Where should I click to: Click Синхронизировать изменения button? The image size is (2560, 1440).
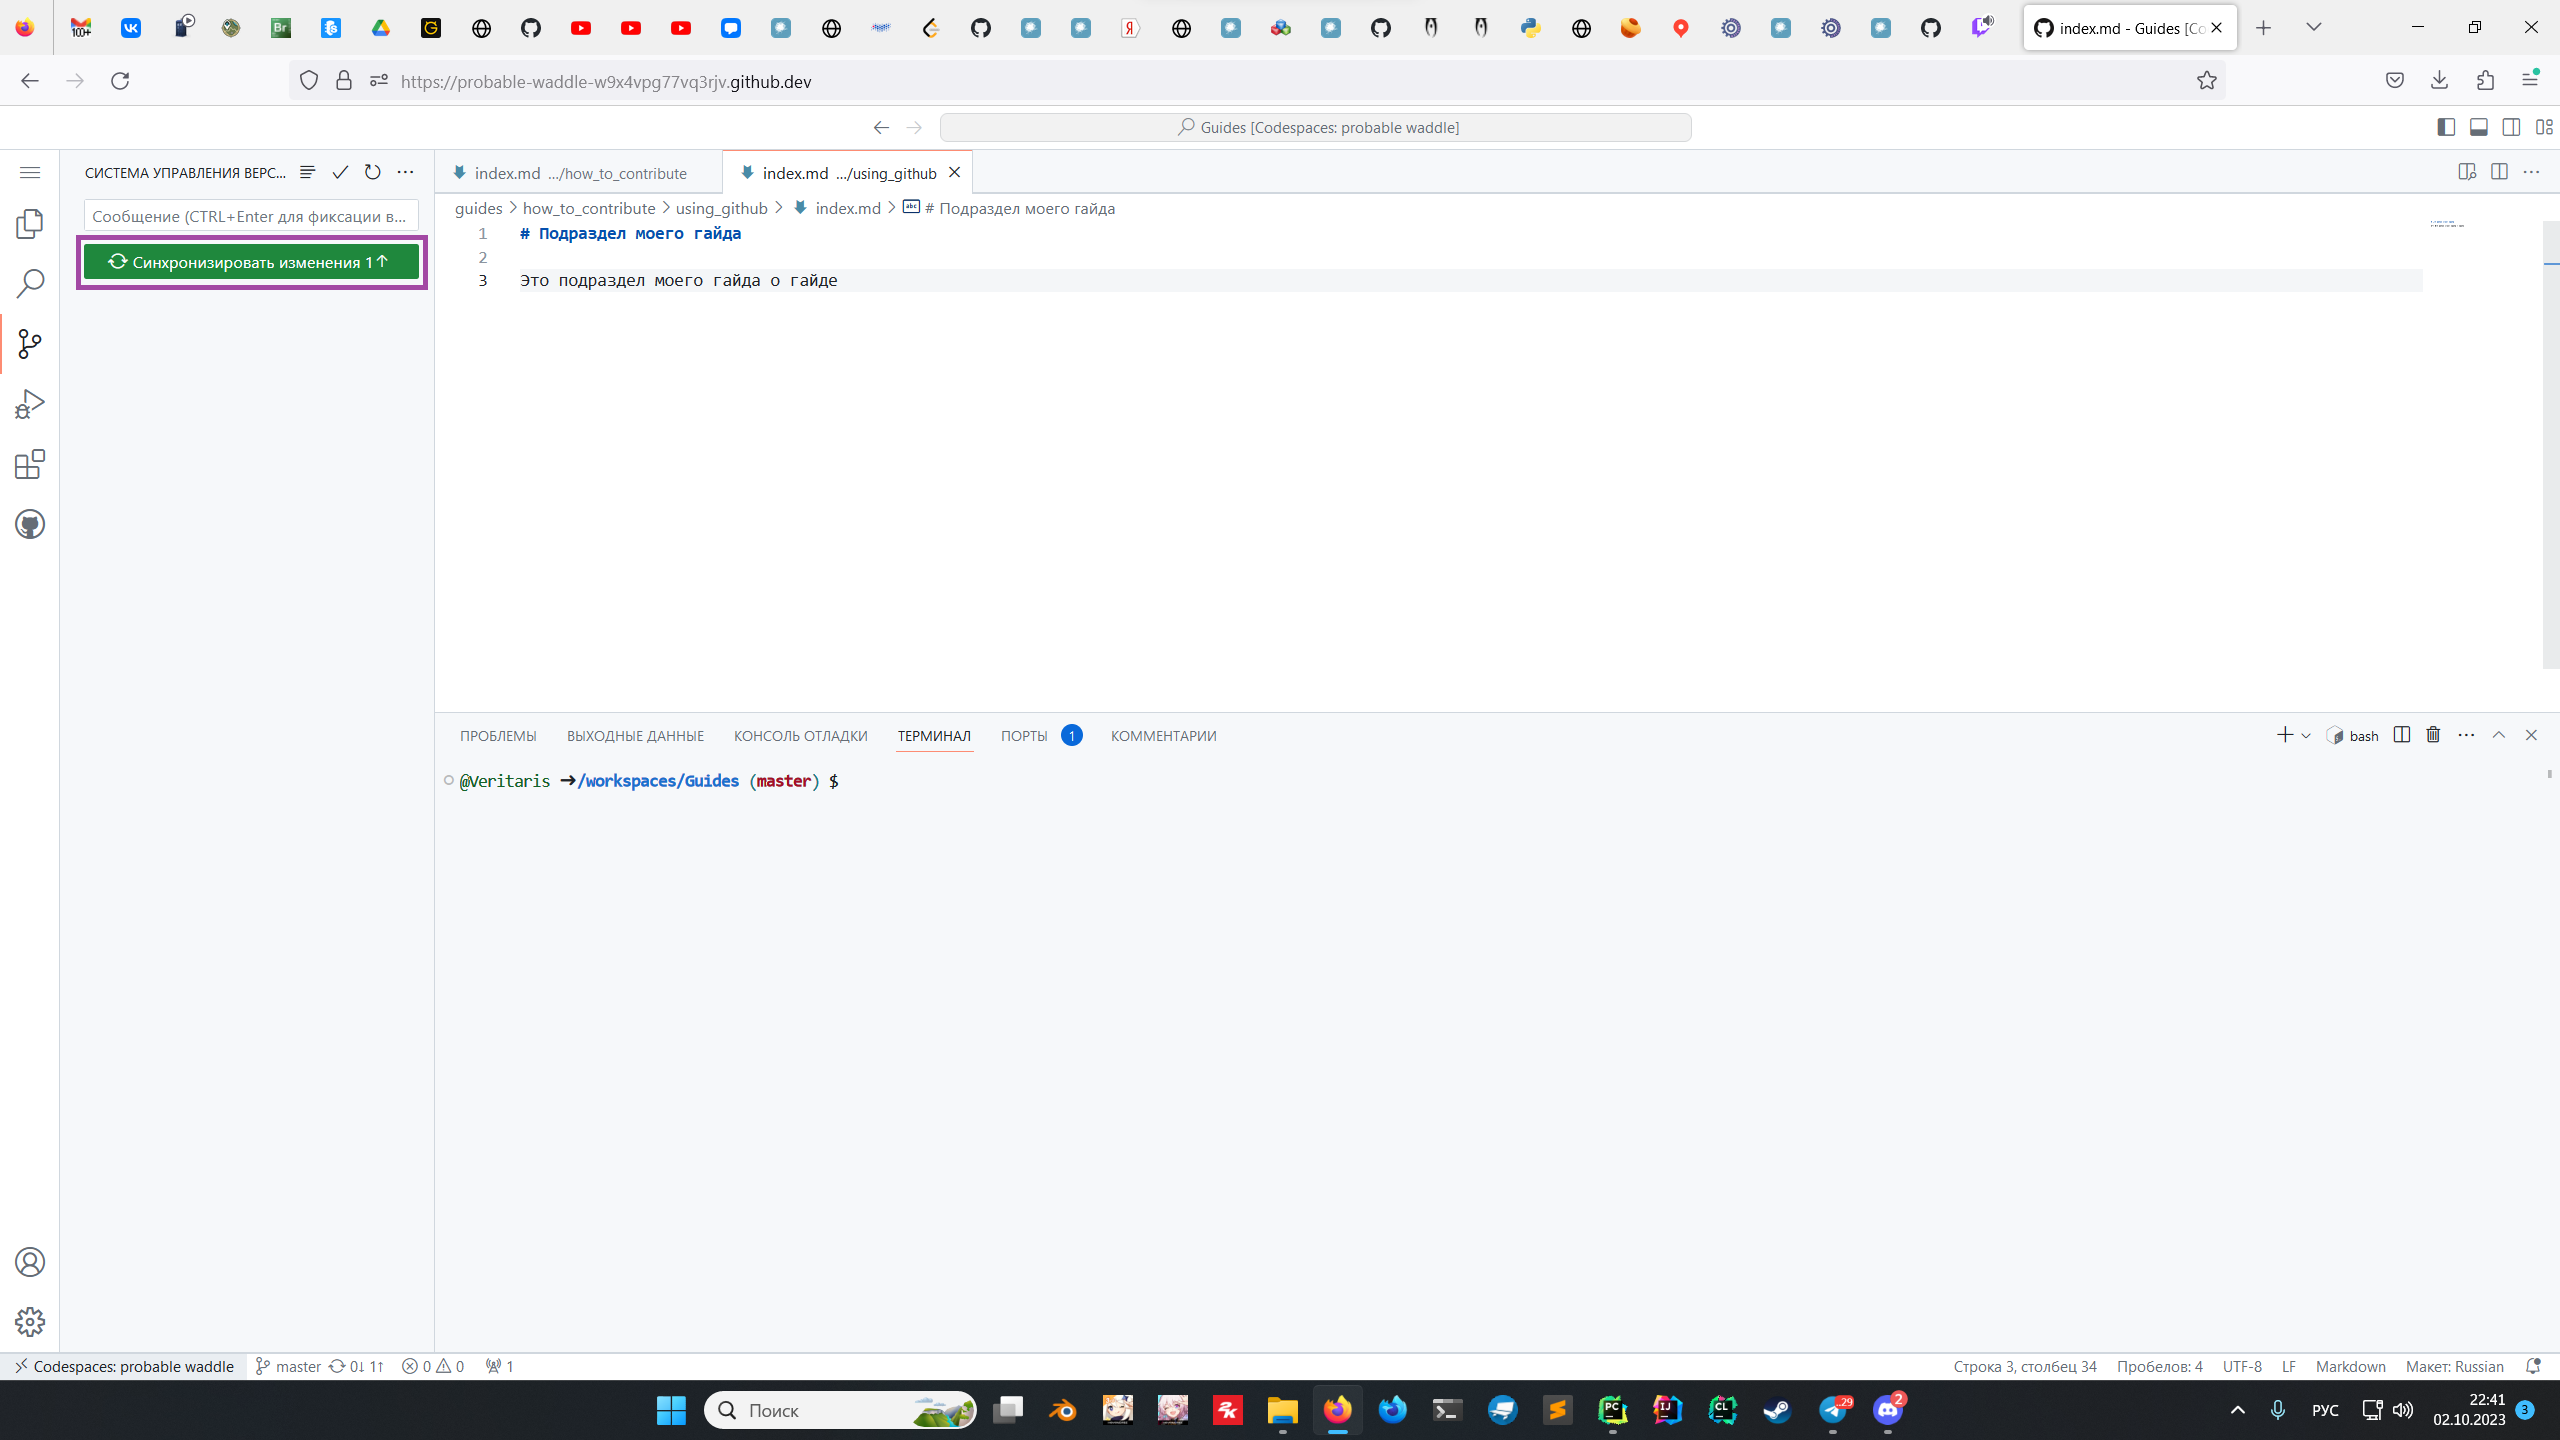coord(250,262)
